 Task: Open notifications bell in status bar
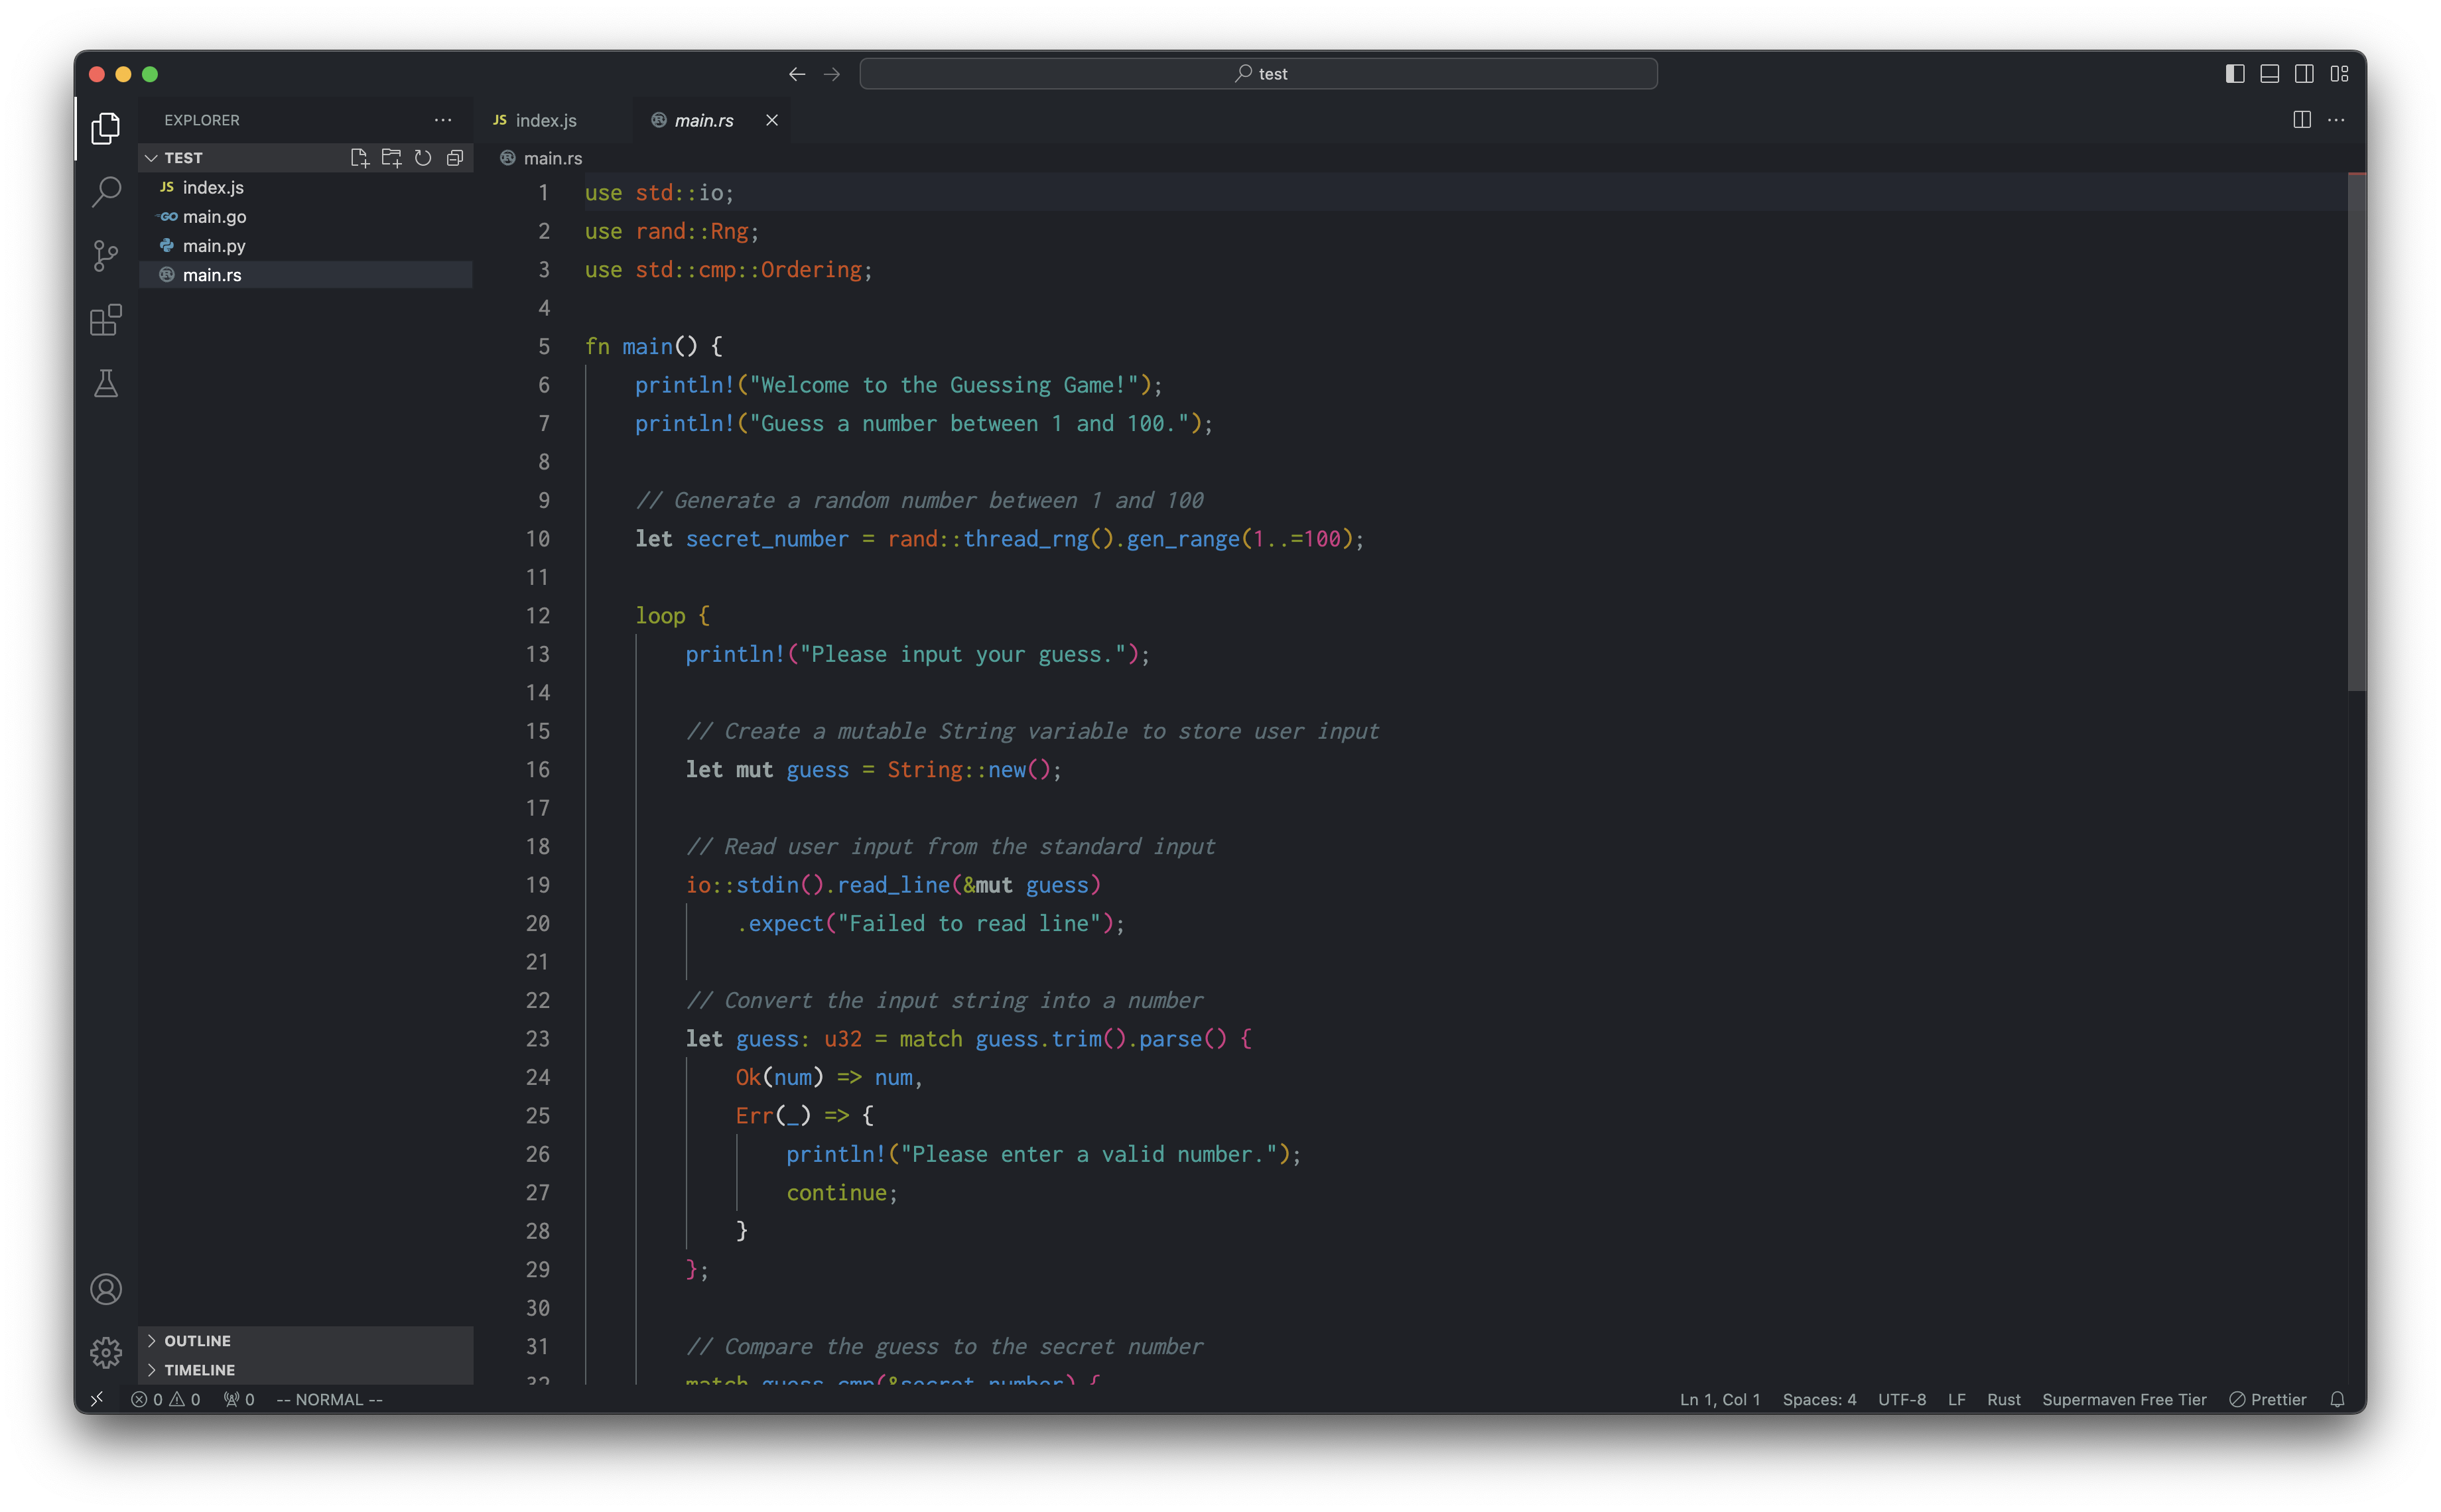click(2337, 1399)
